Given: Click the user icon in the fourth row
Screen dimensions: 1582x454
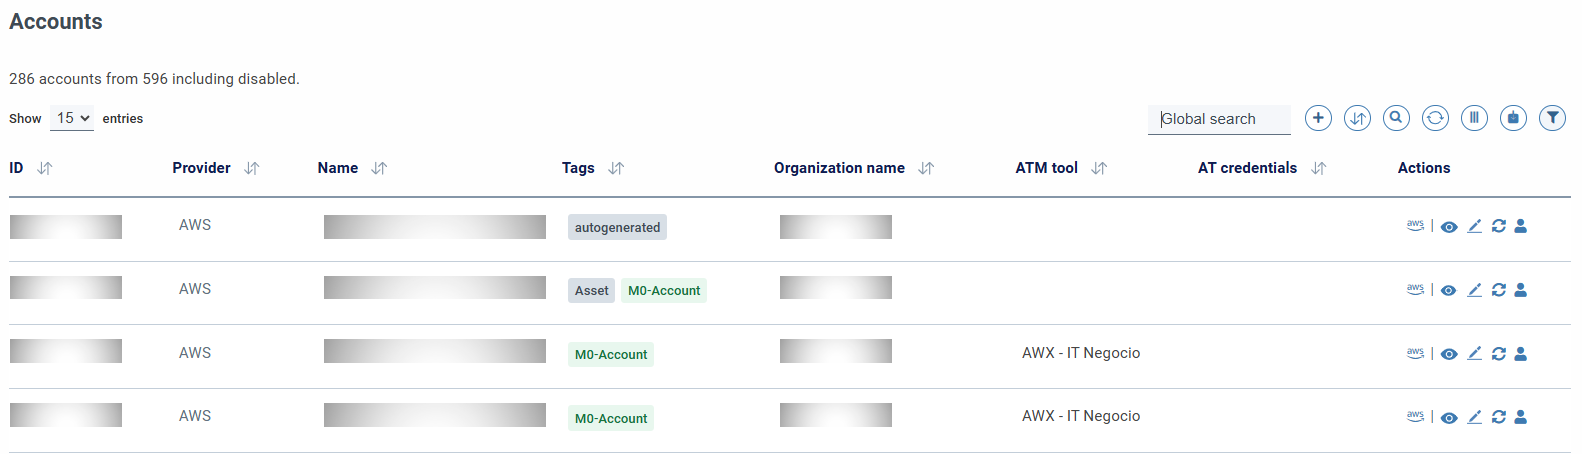Looking at the screenshot, I should [1520, 417].
